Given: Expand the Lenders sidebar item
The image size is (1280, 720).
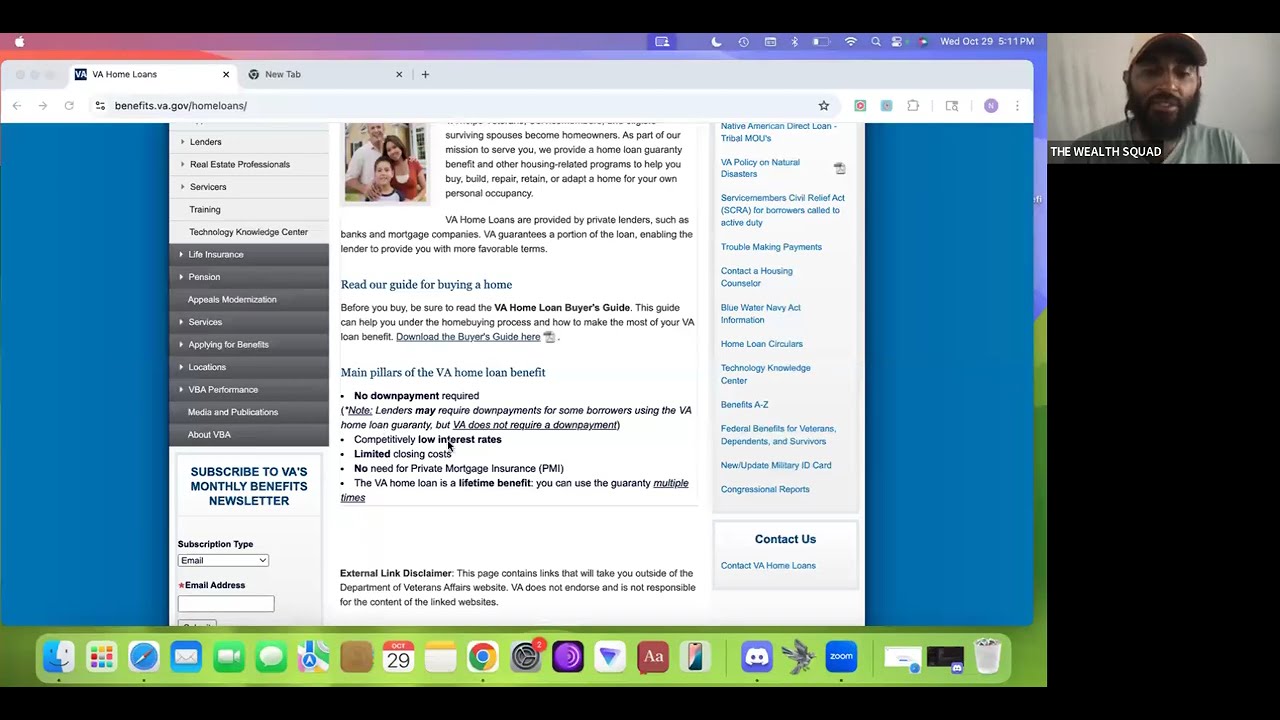Looking at the screenshot, I should 183,142.
